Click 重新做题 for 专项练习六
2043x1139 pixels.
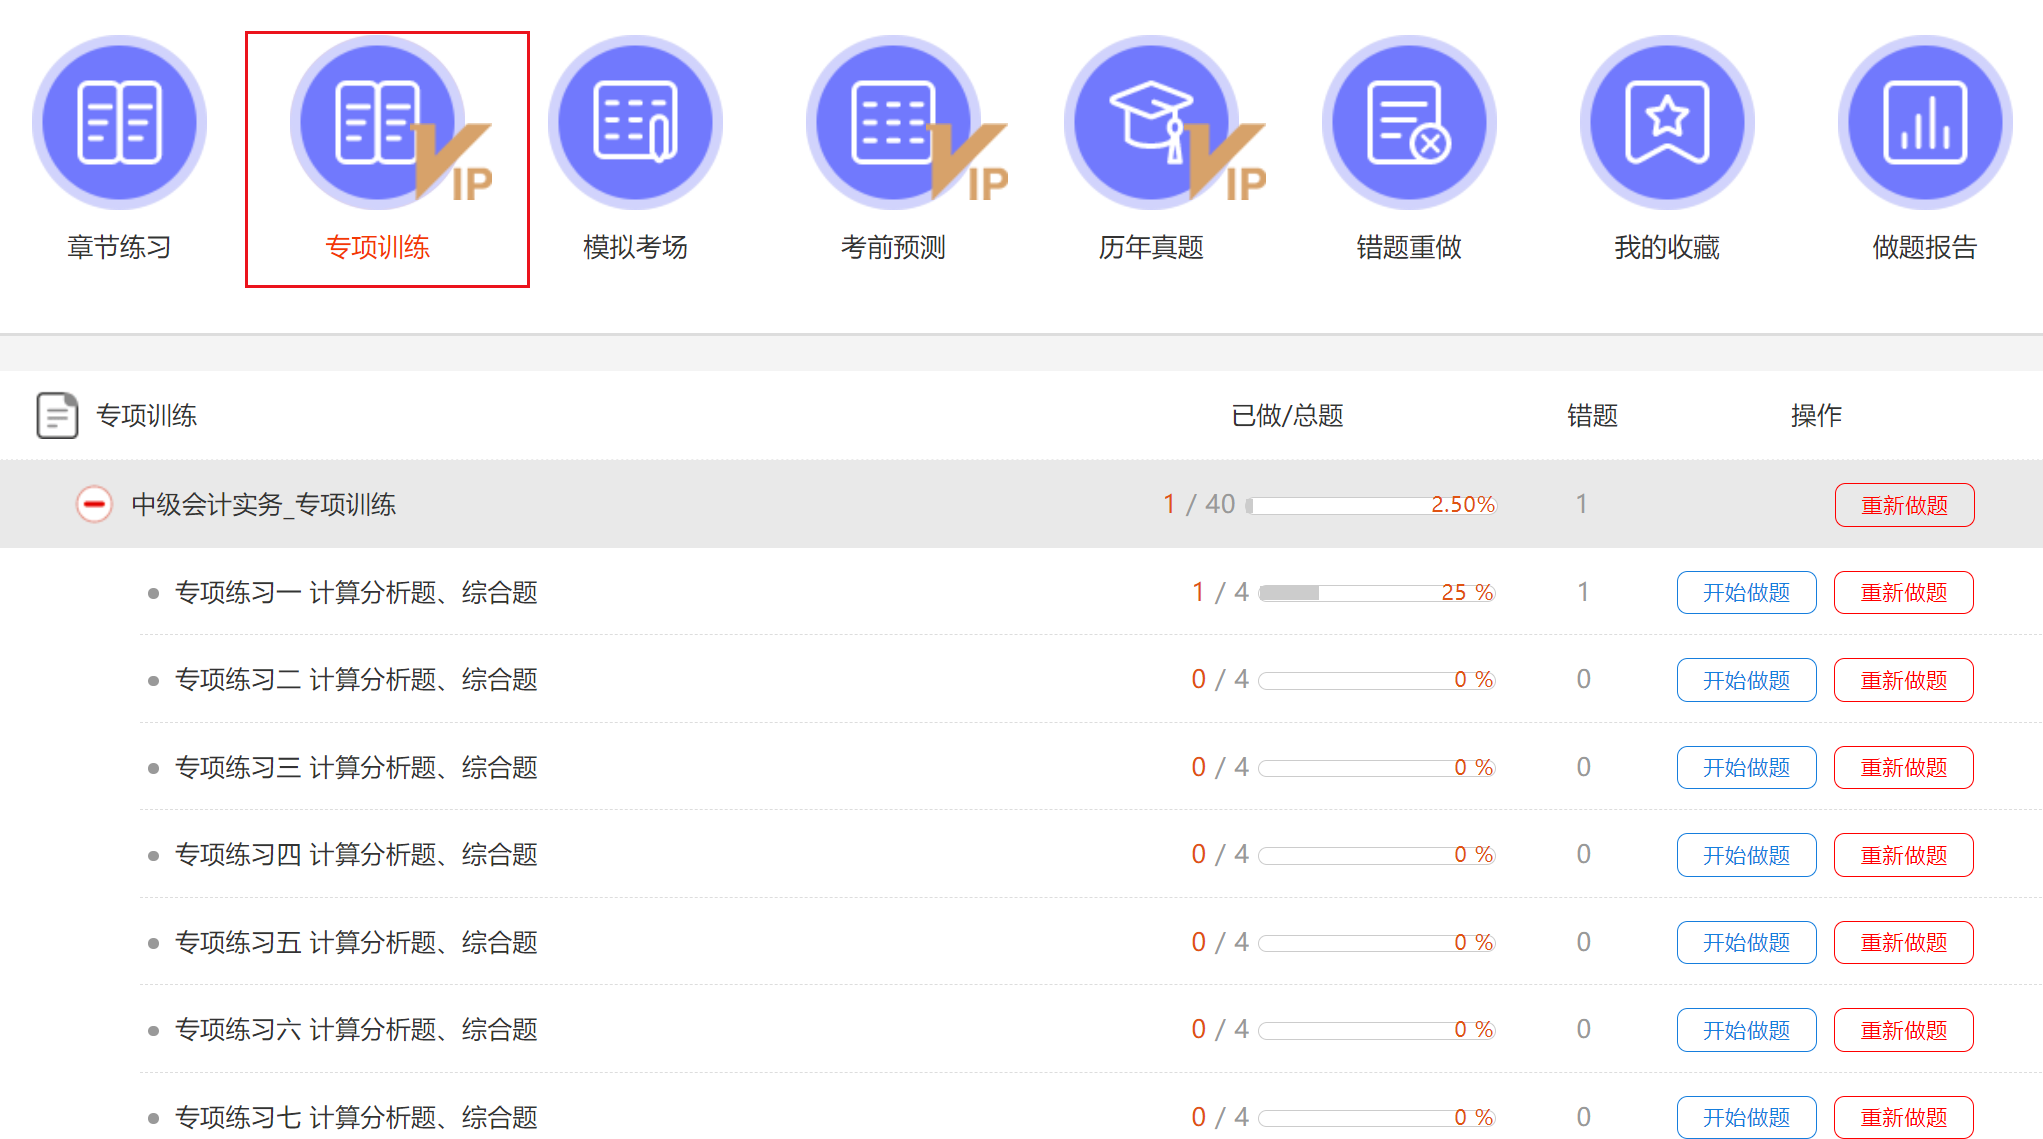[x=1903, y=1030]
